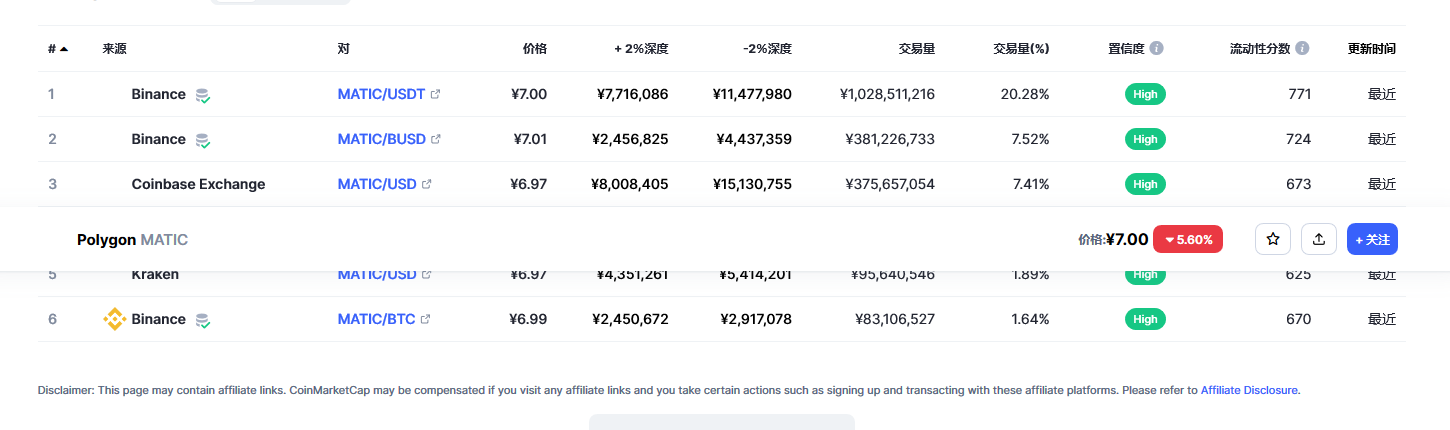The image size is (1450, 430).
Task: Click the info icon next to 置信度
Action: point(1156,48)
